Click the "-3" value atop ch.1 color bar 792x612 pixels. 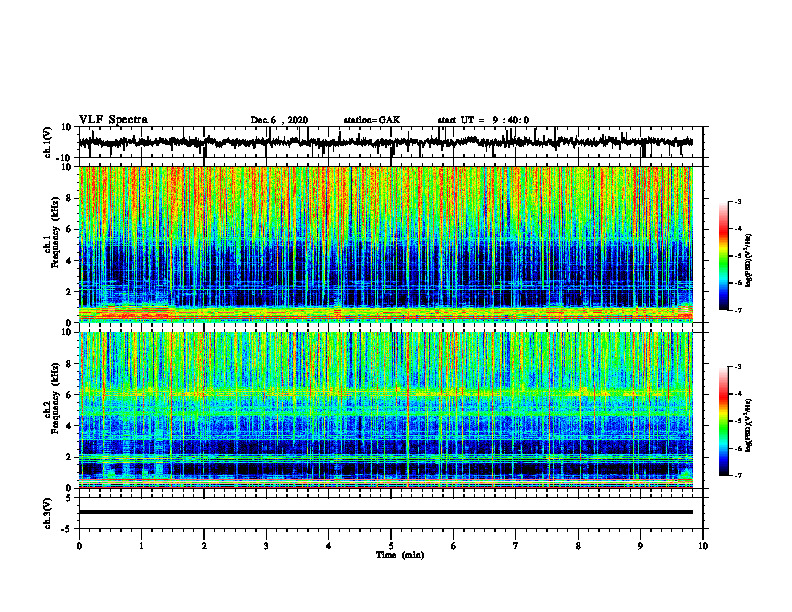click(x=737, y=201)
